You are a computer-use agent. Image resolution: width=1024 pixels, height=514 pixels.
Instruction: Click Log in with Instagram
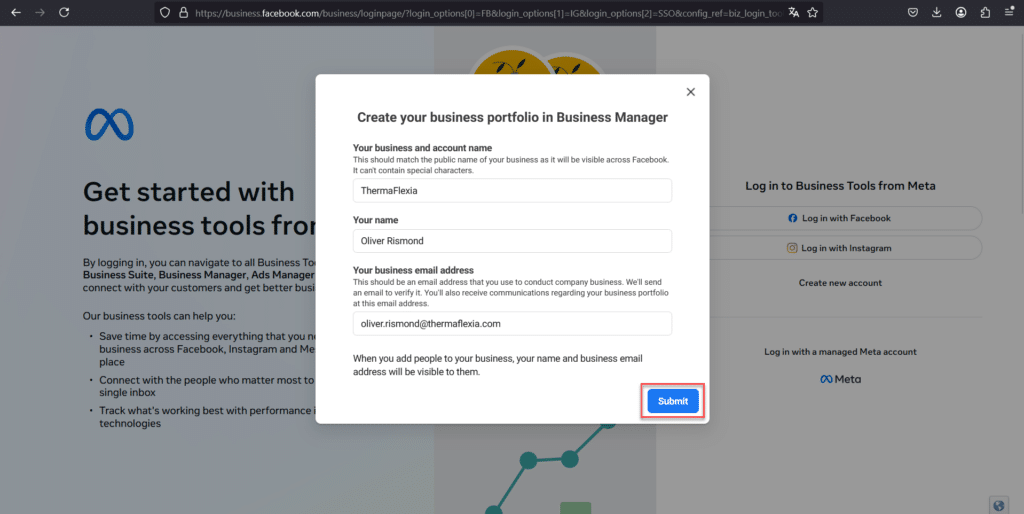click(840, 248)
